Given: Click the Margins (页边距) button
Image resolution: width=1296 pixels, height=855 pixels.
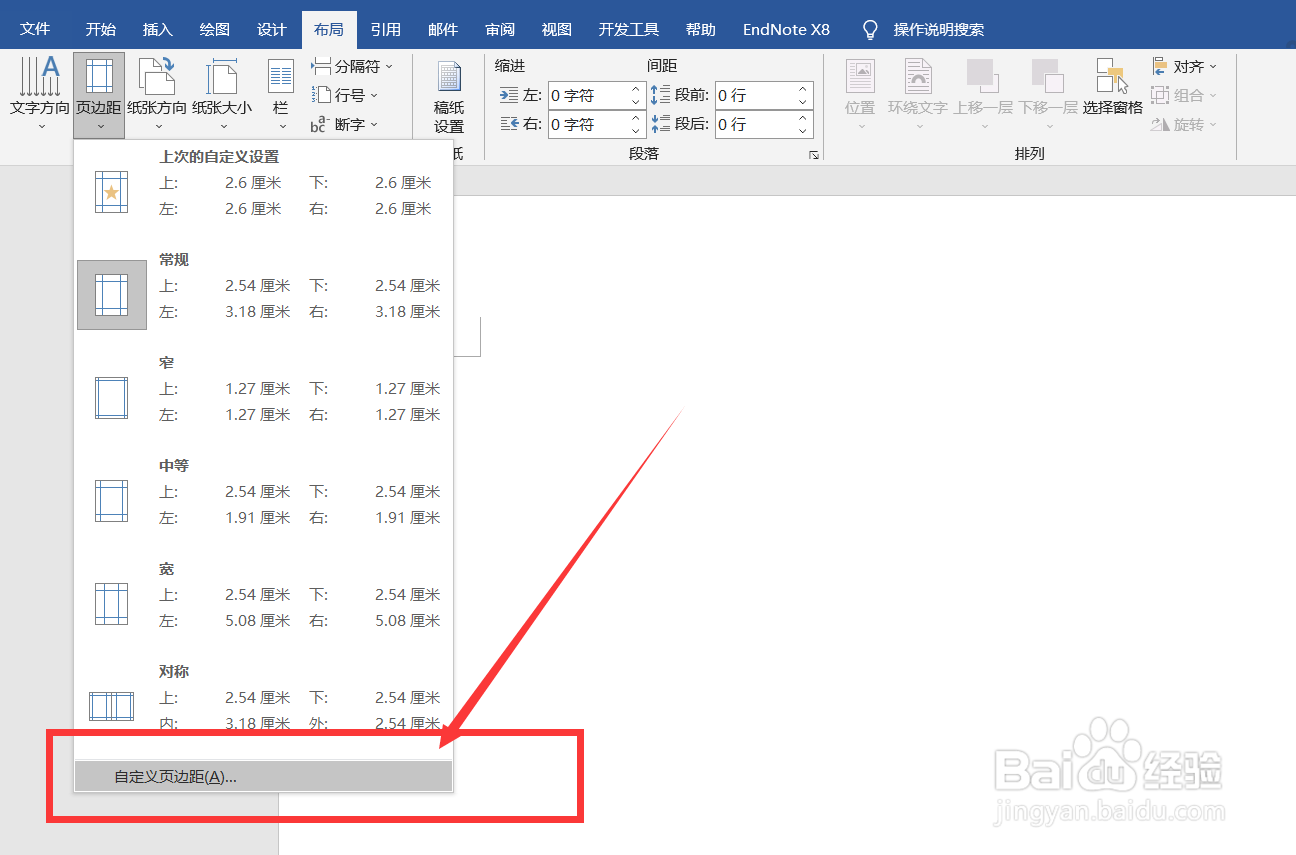Looking at the screenshot, I should point(99,95).
